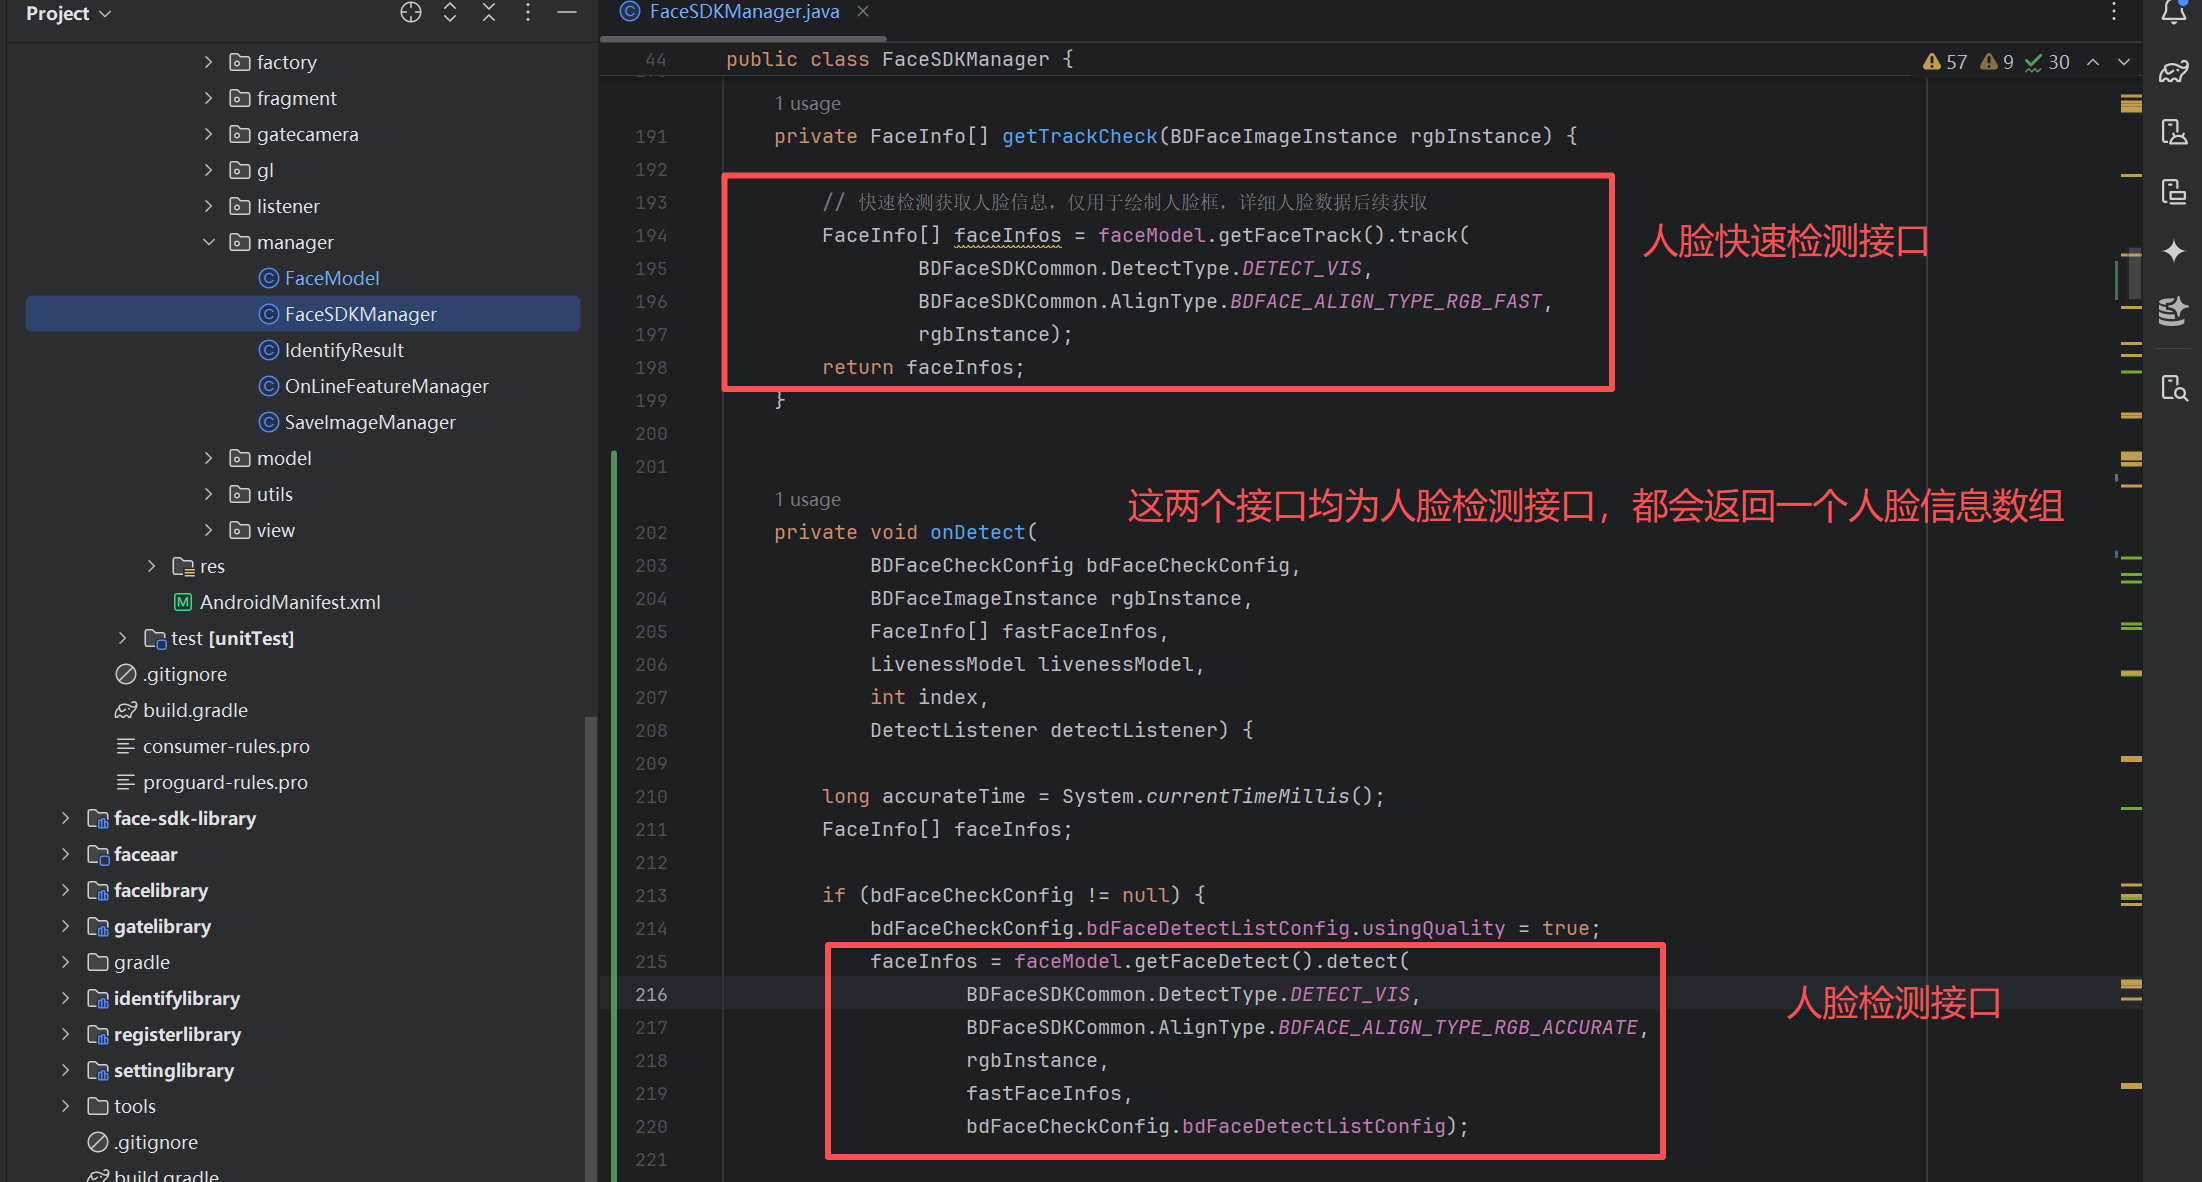The height and width of the screenshot is (1182, 2202).
Task: Click Select Opened File crosshair icon
Action: (411, 13)
